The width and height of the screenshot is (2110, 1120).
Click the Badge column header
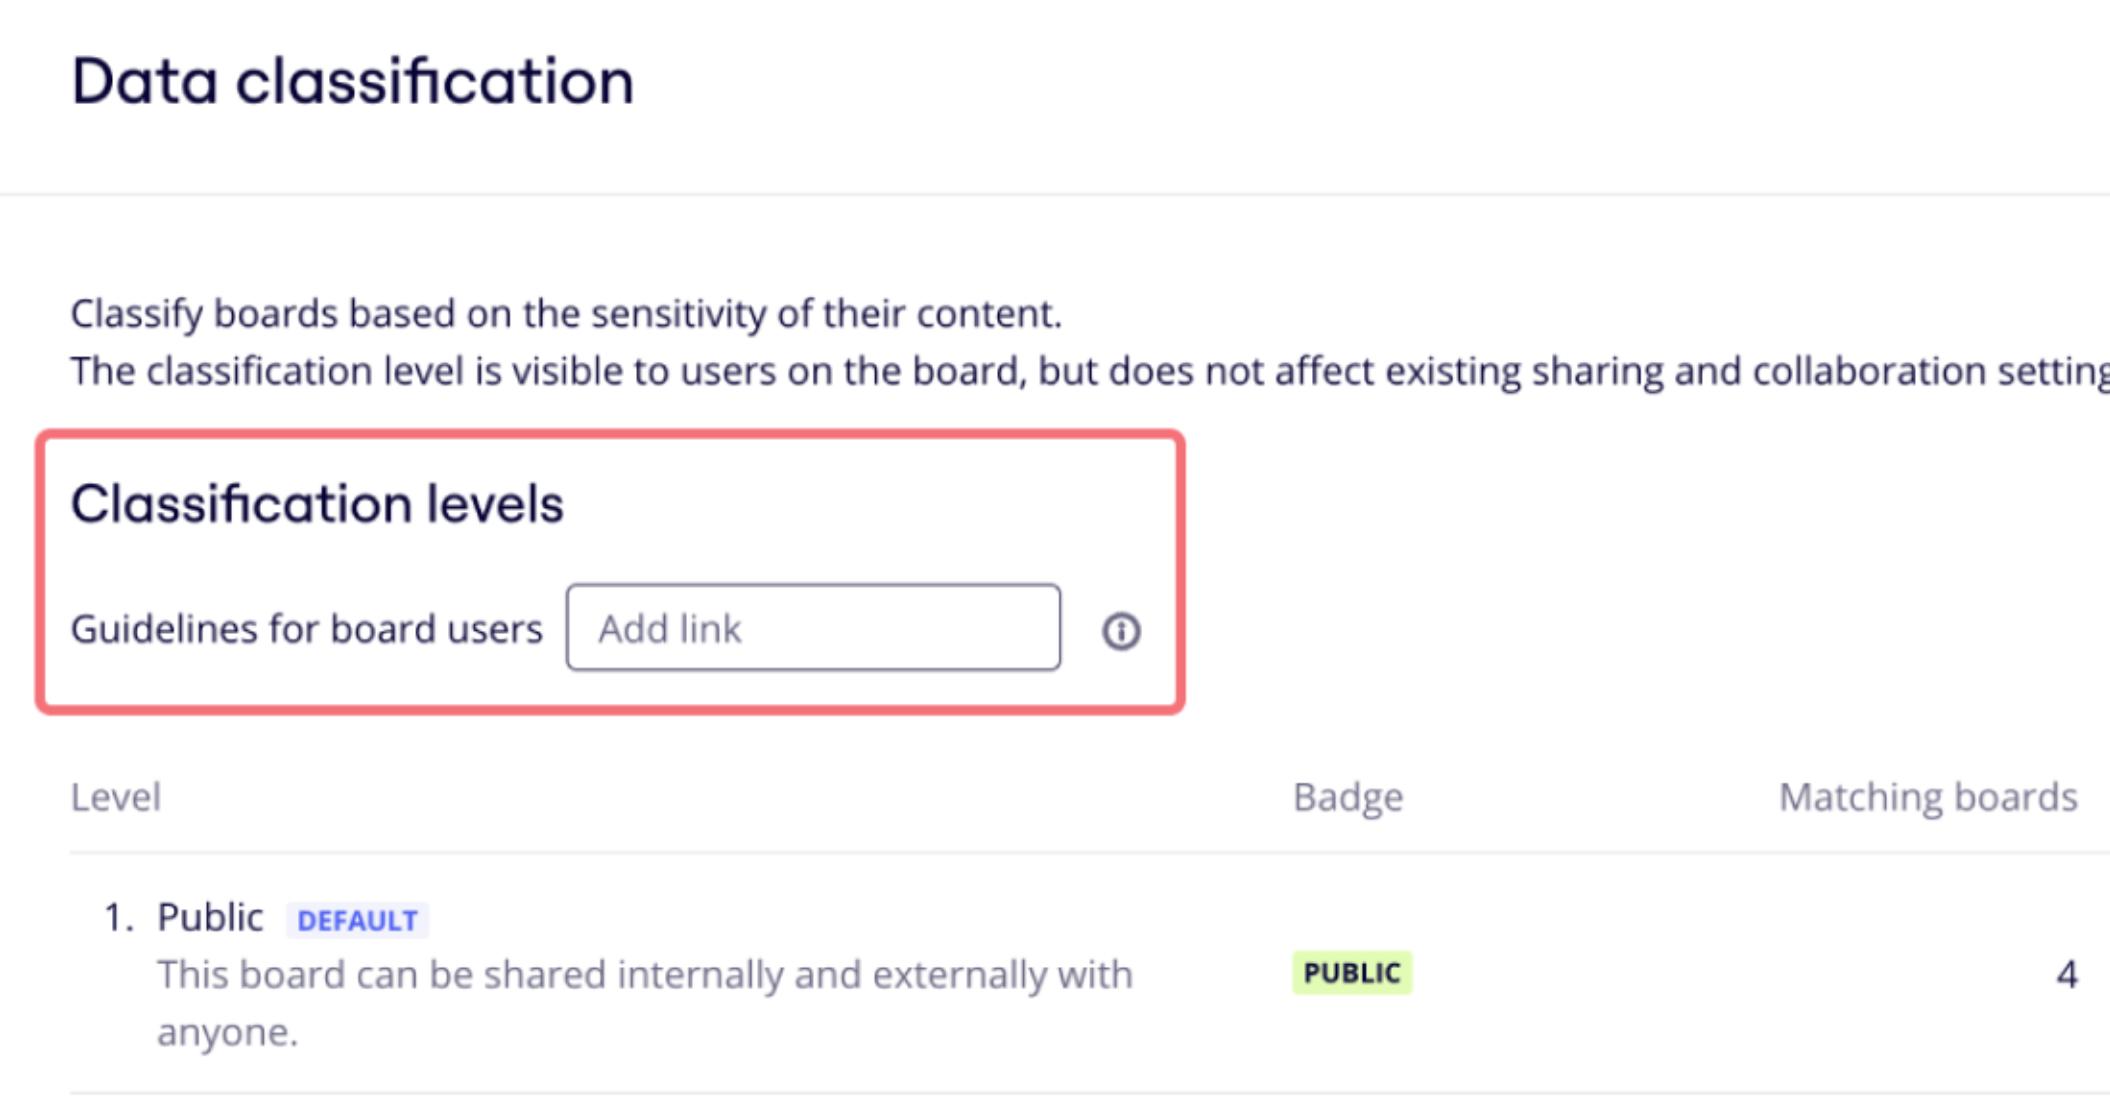[1347, 797]
